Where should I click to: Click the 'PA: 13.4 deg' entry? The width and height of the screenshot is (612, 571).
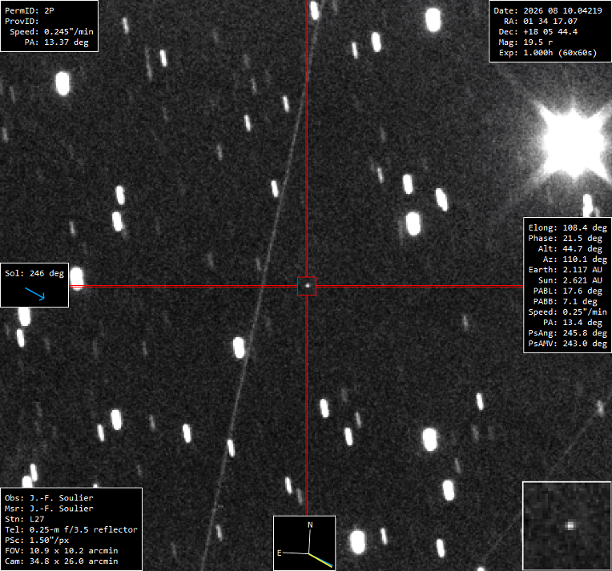tap(573, 322)
